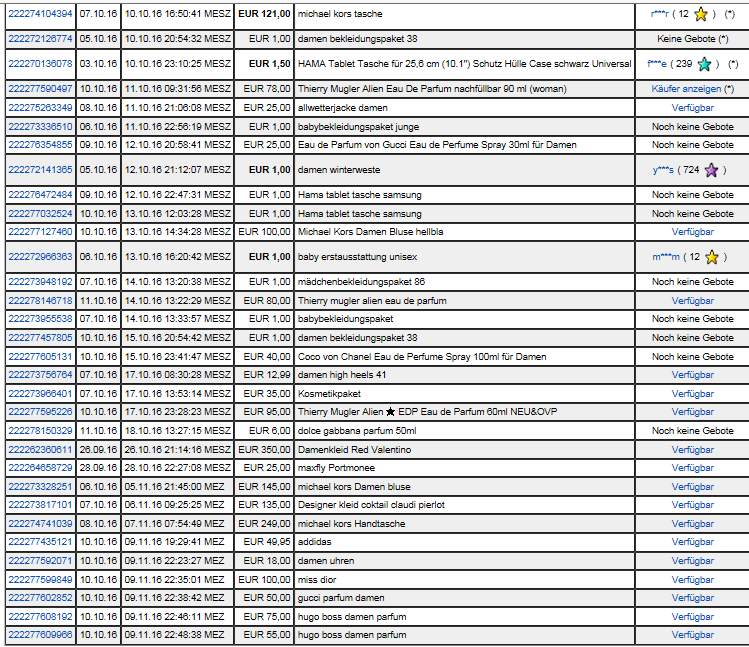Open item number 222273328251
749x647 pixels.
point(40,486)
